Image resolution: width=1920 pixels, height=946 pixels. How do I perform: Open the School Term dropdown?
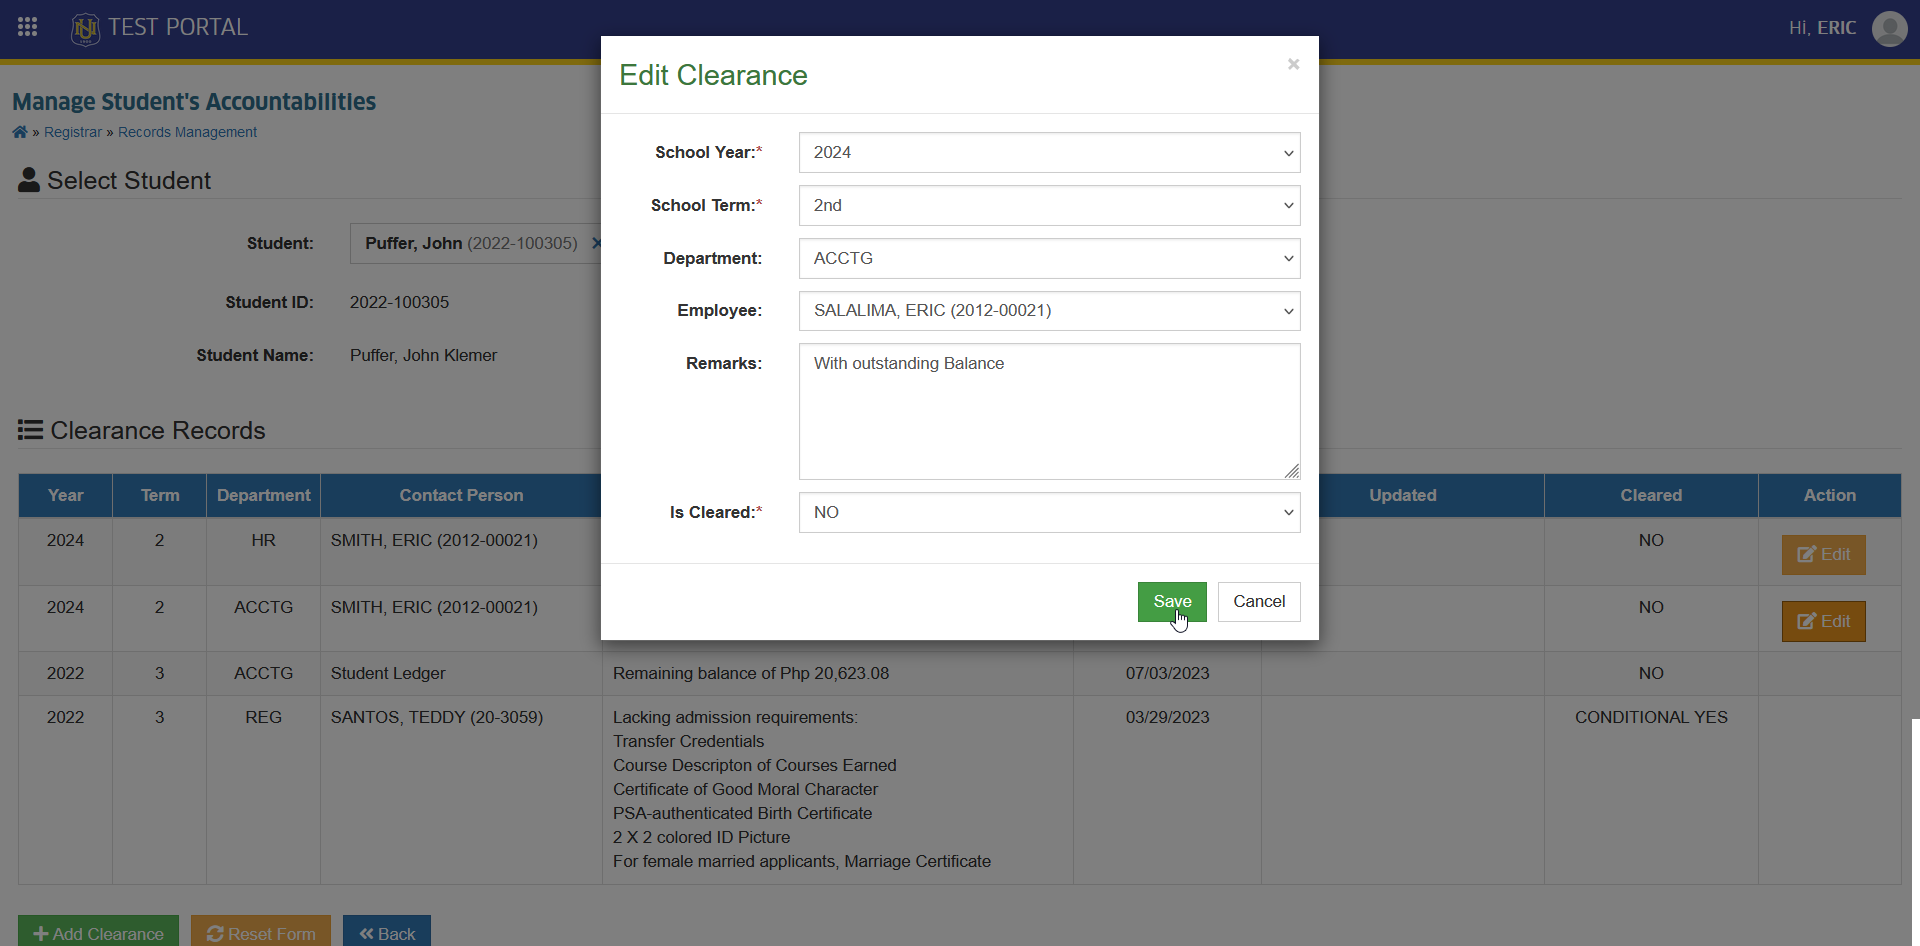coord(1049,206)
